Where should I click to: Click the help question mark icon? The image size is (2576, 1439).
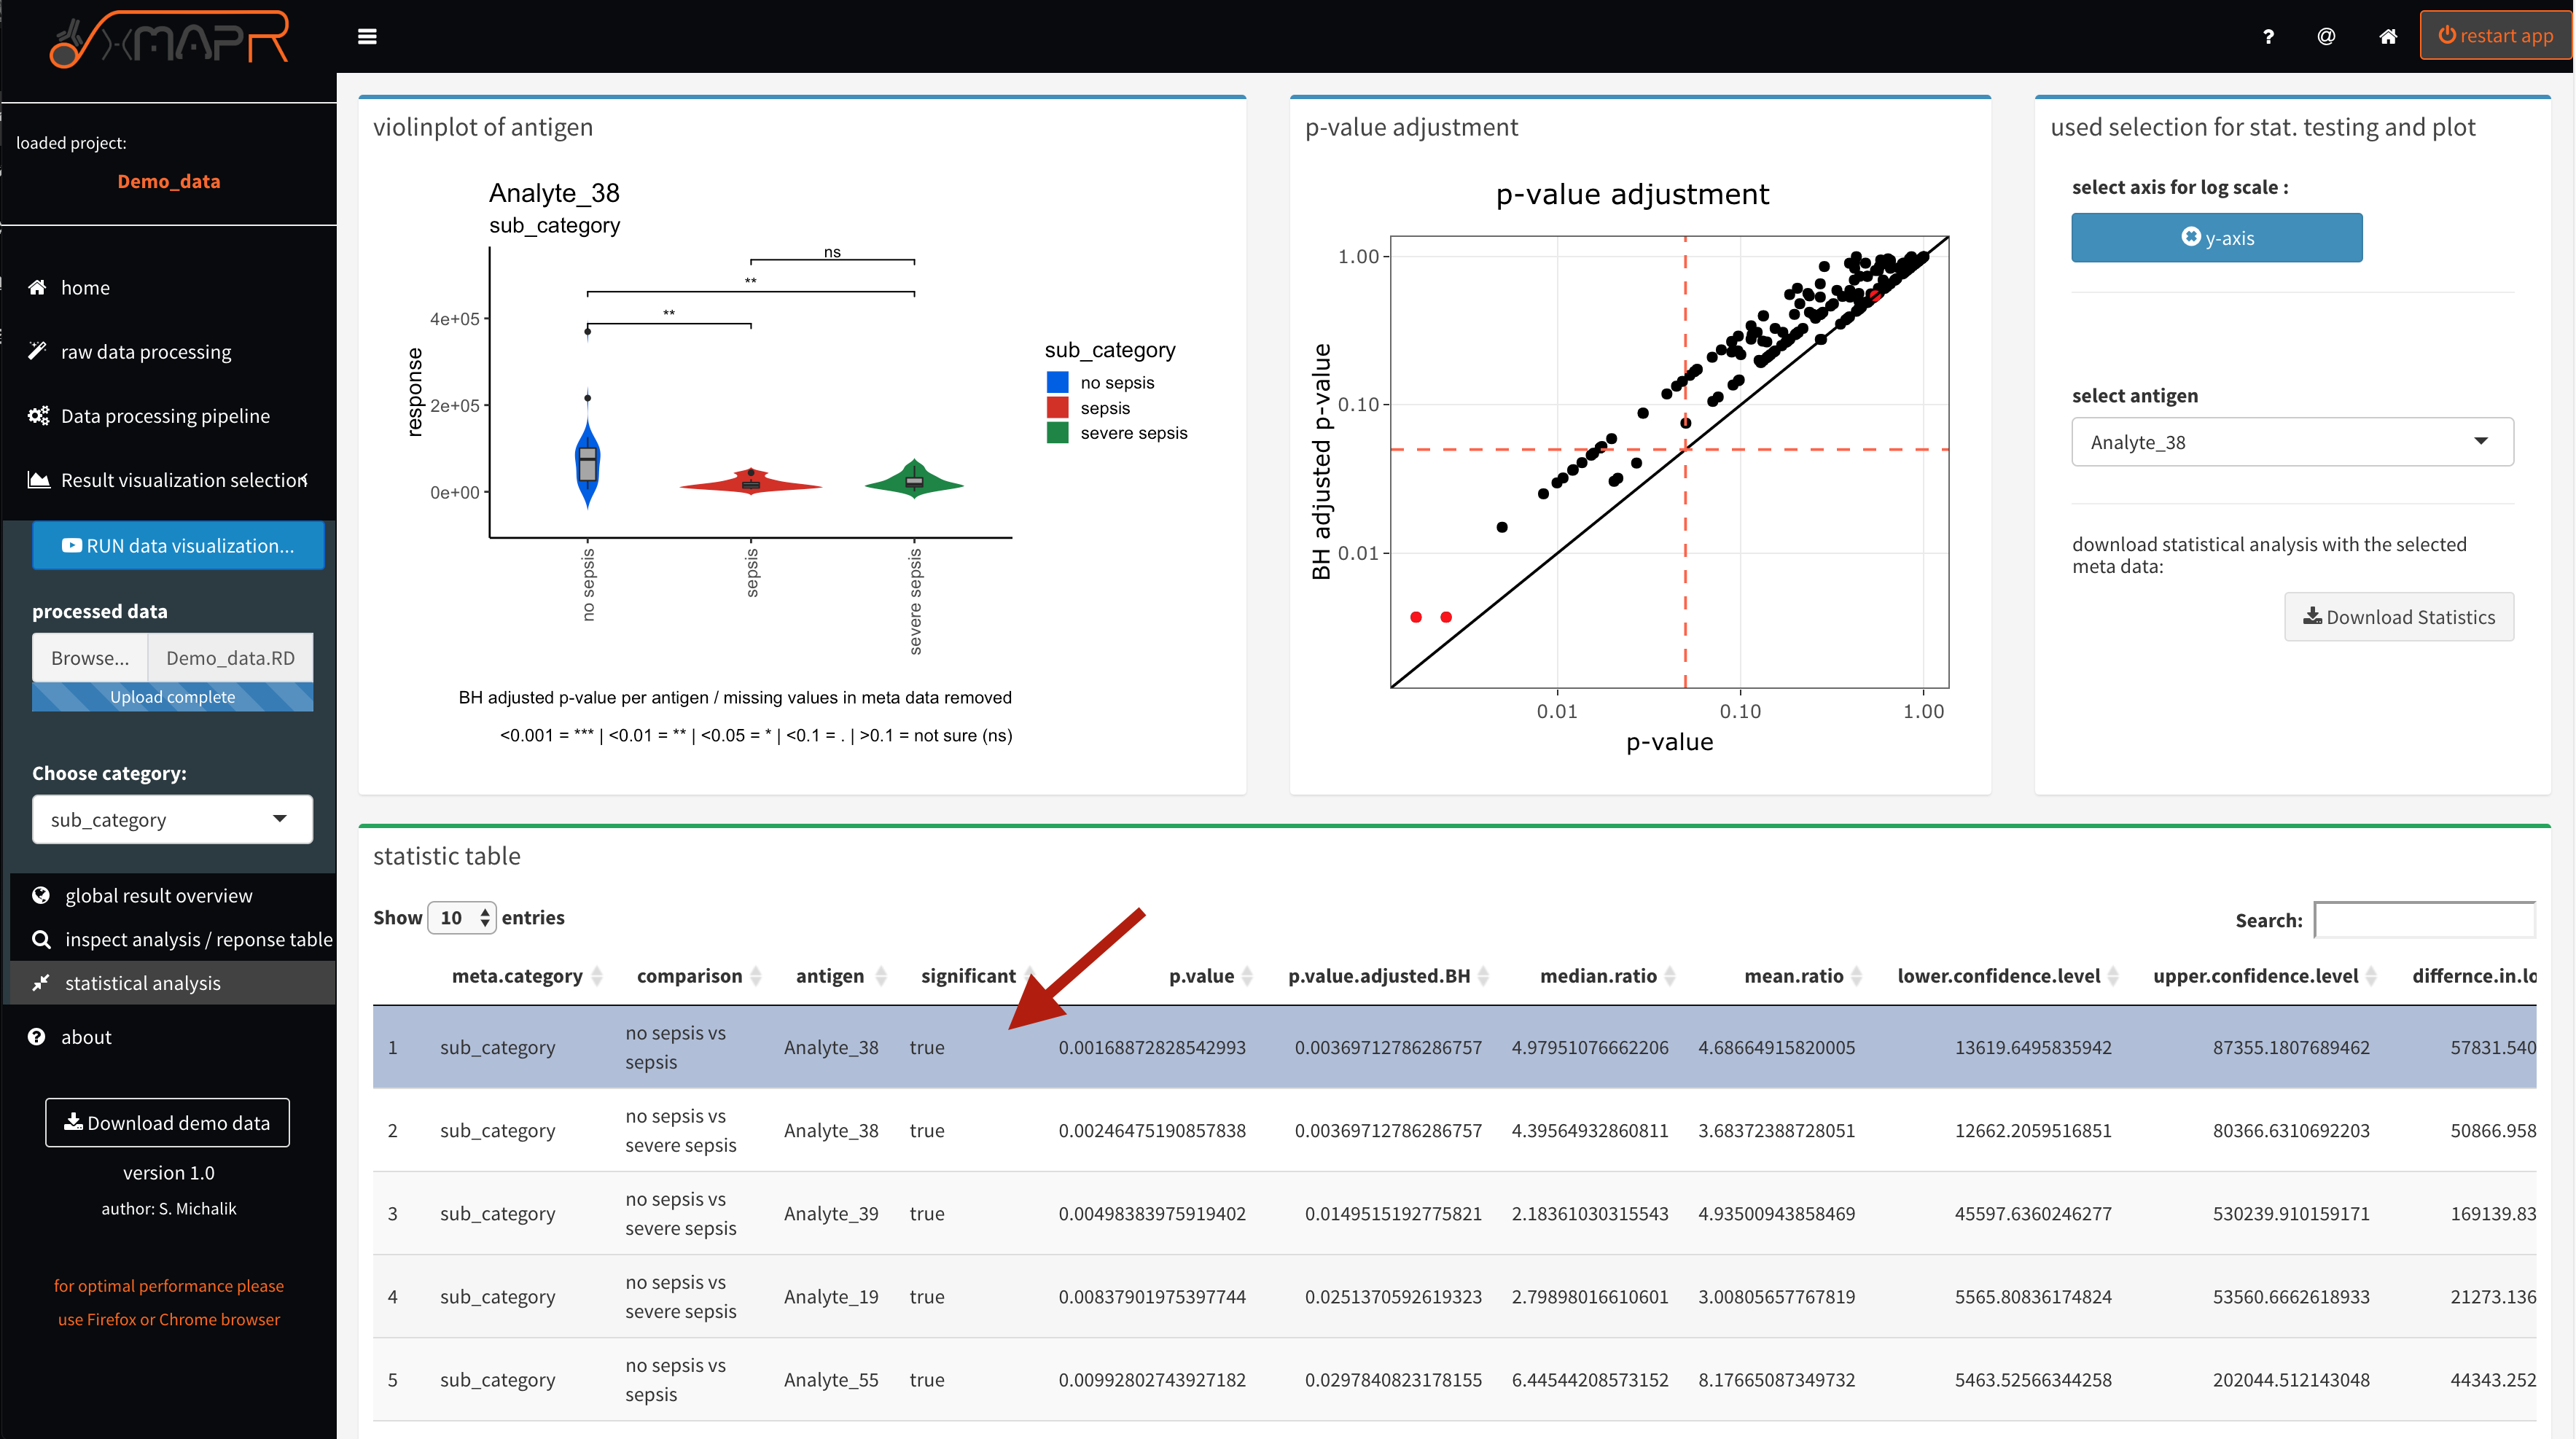tap(2268, 37)
